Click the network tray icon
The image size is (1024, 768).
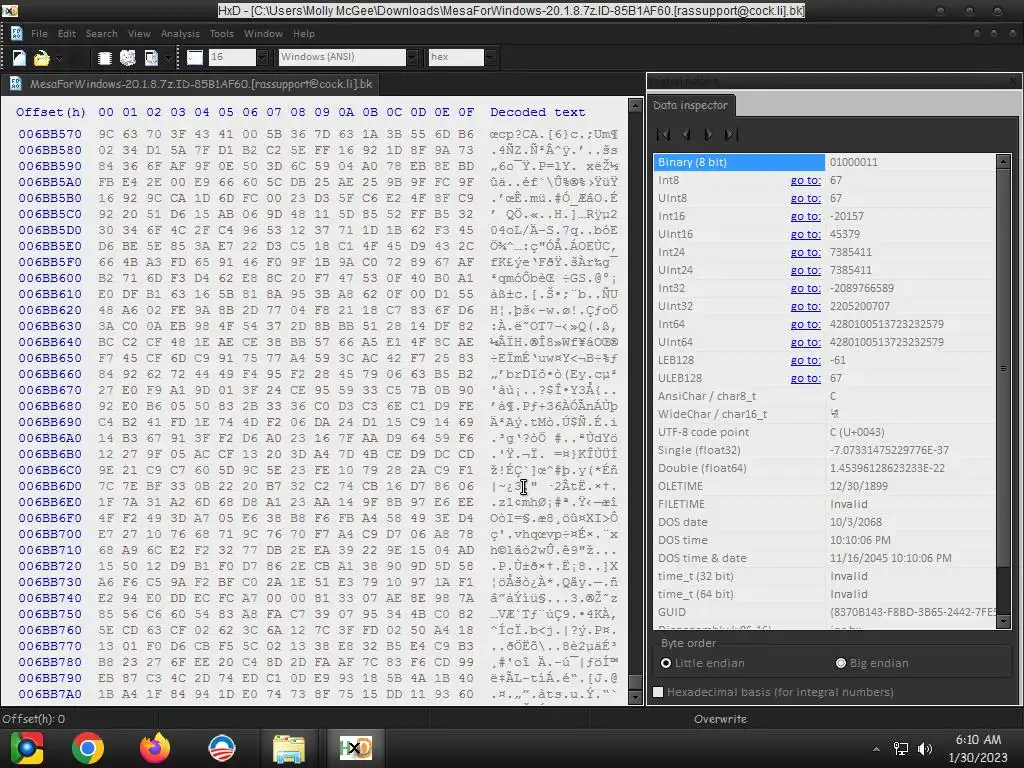pos(901,749)
